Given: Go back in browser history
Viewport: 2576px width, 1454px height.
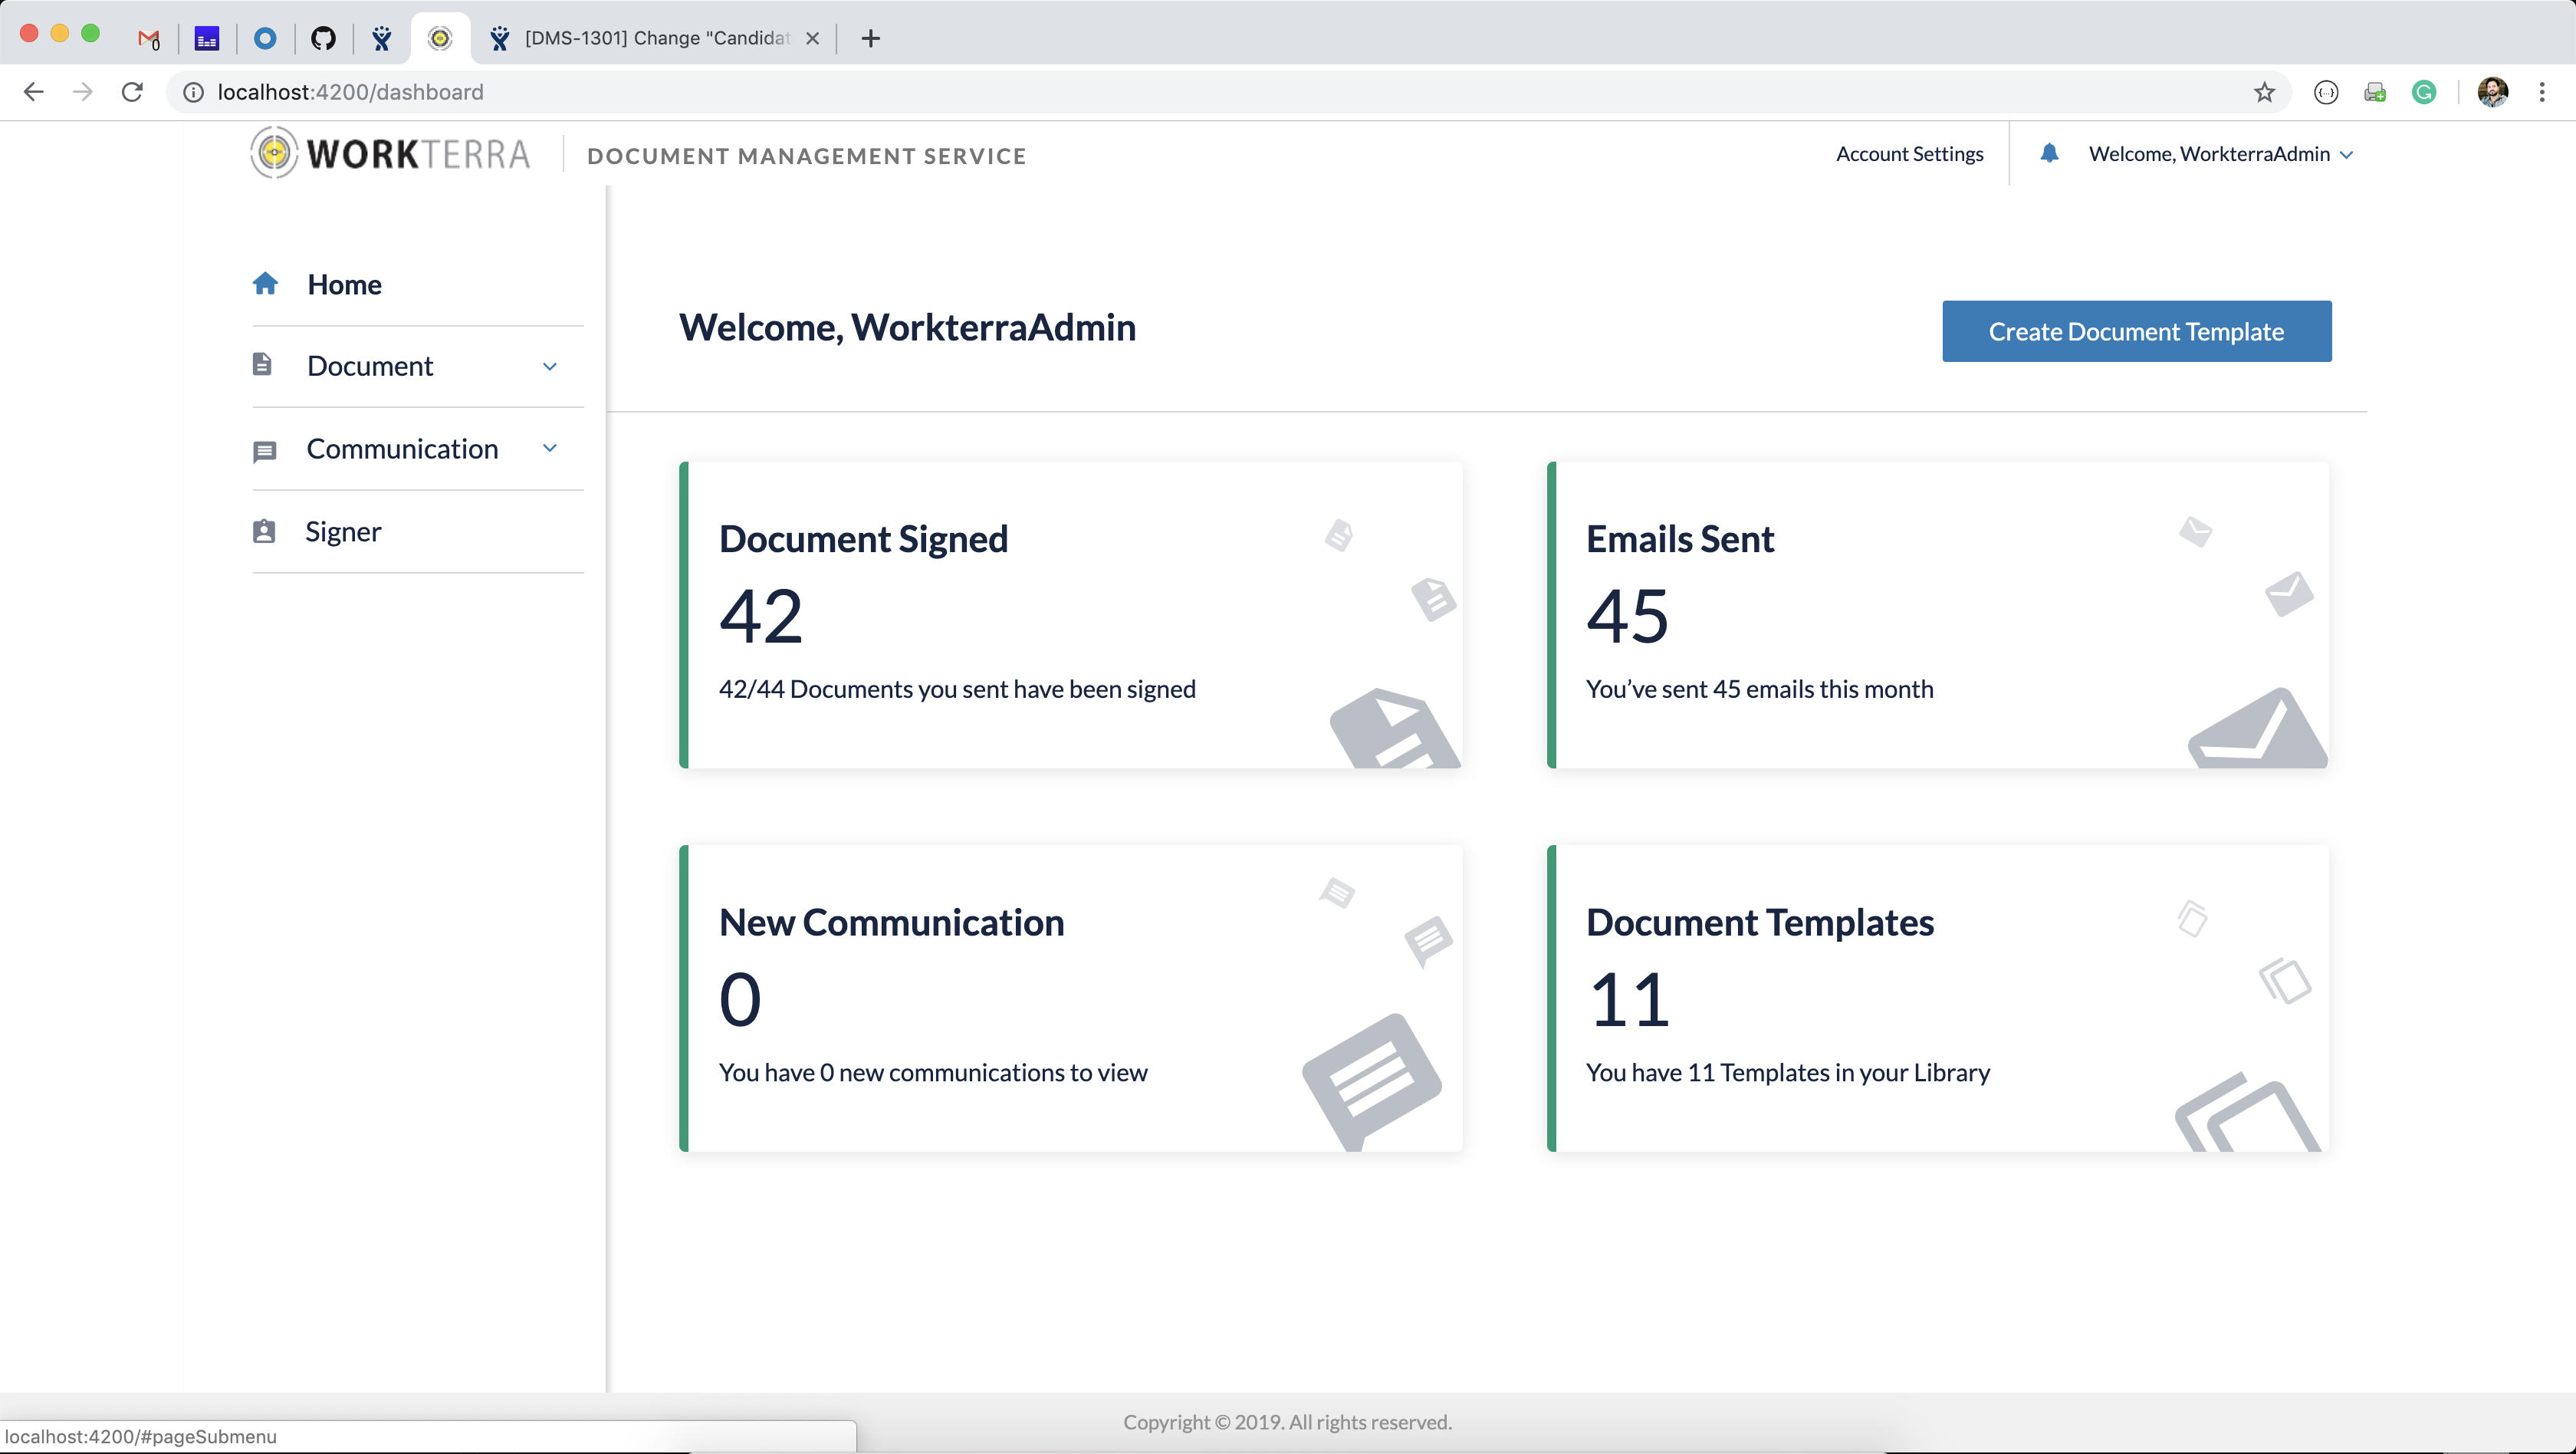Looking at the screenshot, I should 33,92.
